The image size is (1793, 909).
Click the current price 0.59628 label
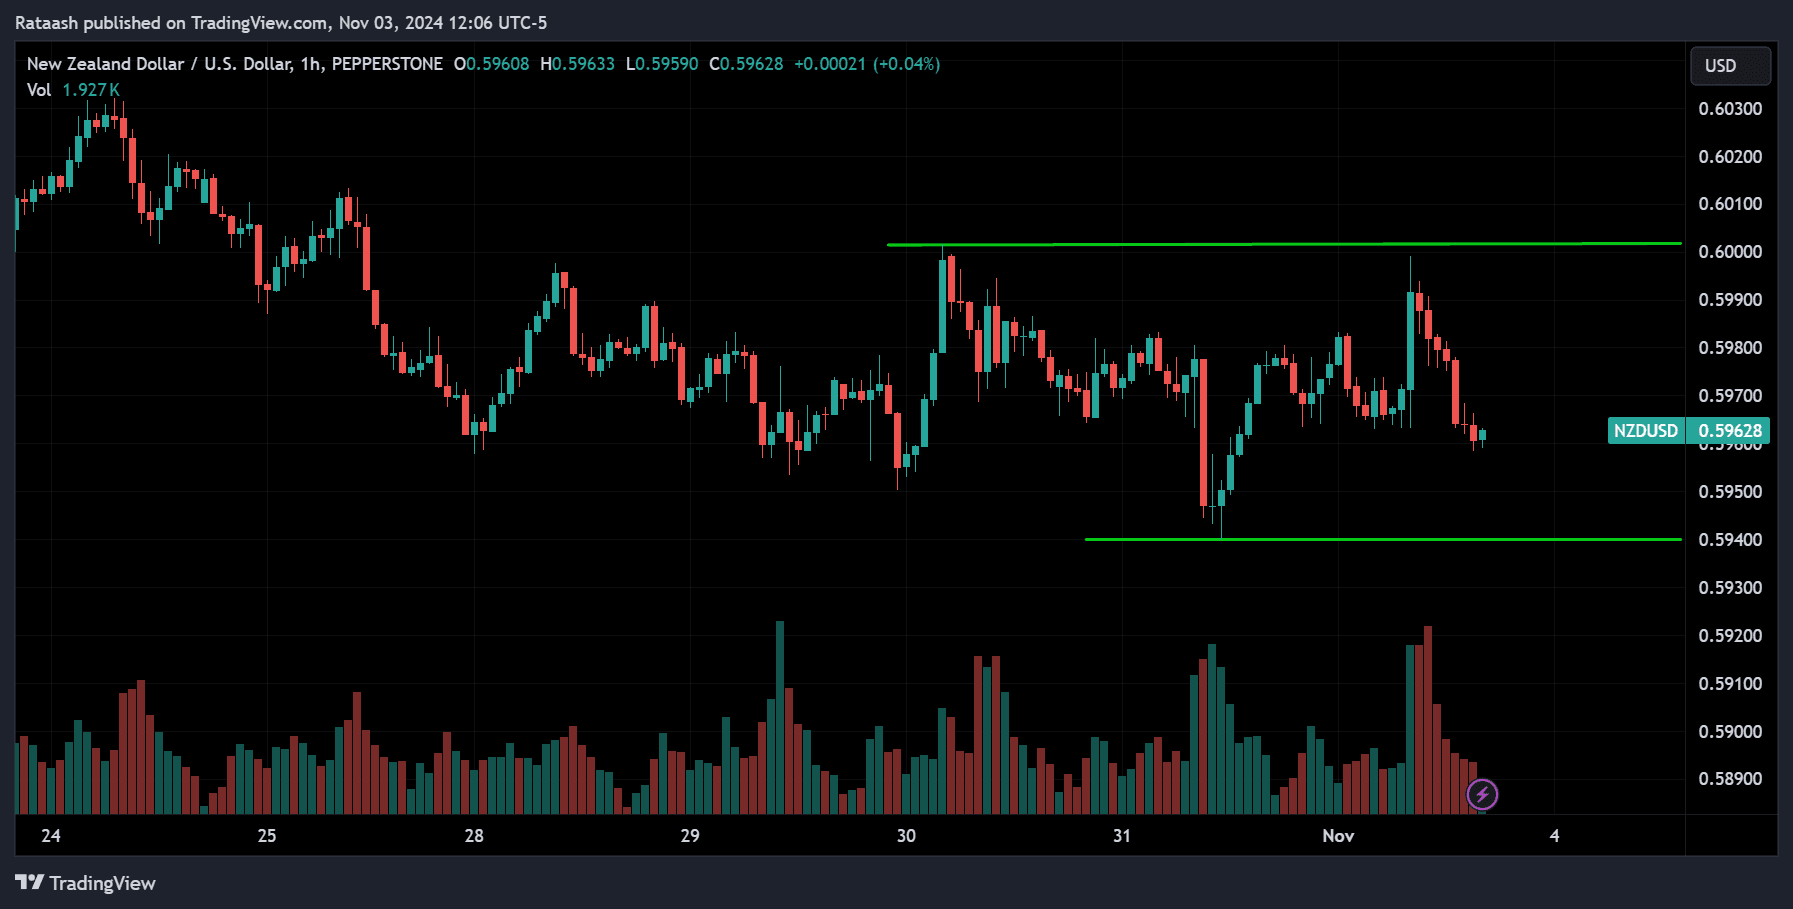click(1729, 431)
